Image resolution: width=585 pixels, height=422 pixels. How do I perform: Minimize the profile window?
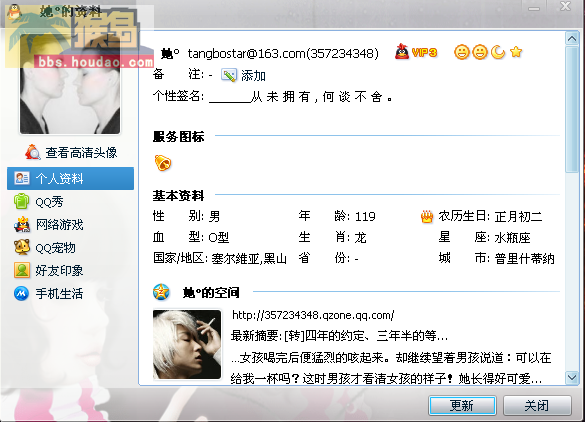tap(534, 7)
